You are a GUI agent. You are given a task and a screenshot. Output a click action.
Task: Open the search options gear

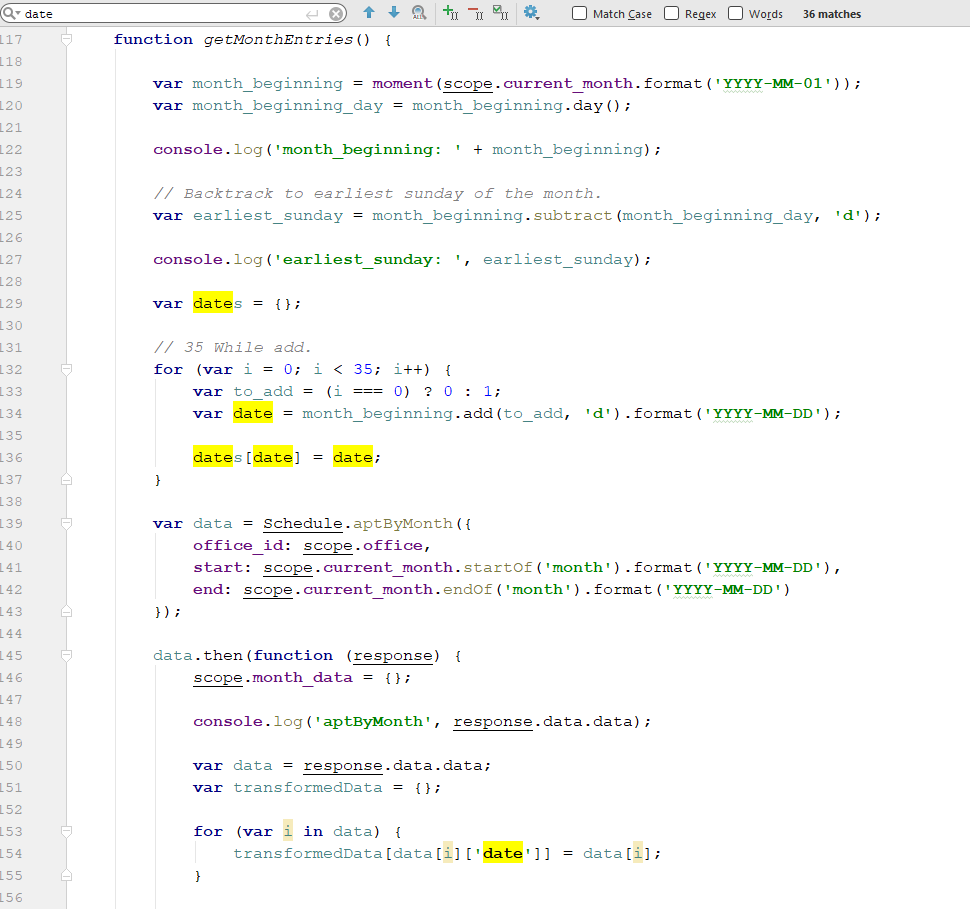coord(532,13)
